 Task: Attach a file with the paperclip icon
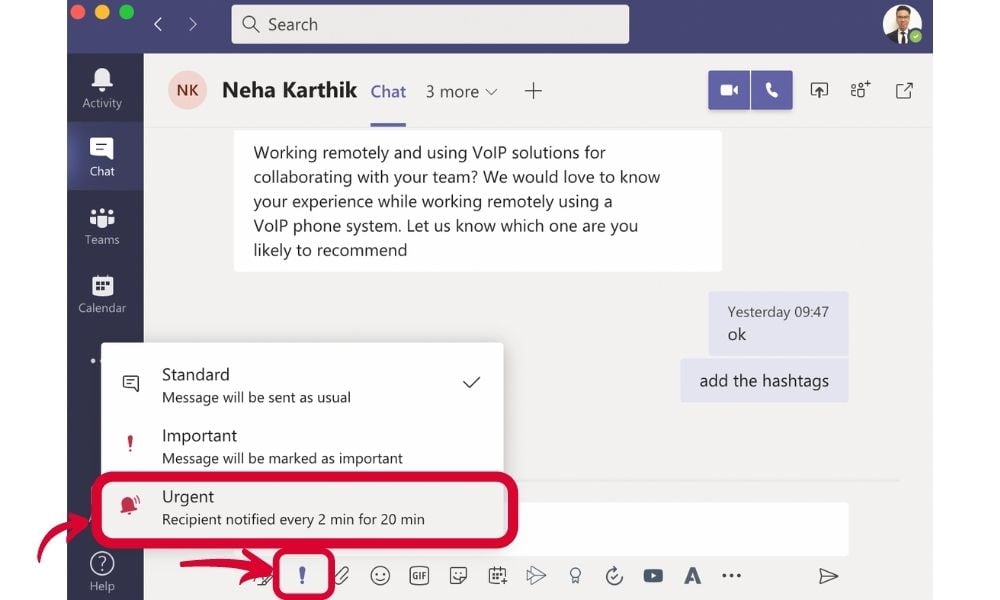tap(341, 575)
